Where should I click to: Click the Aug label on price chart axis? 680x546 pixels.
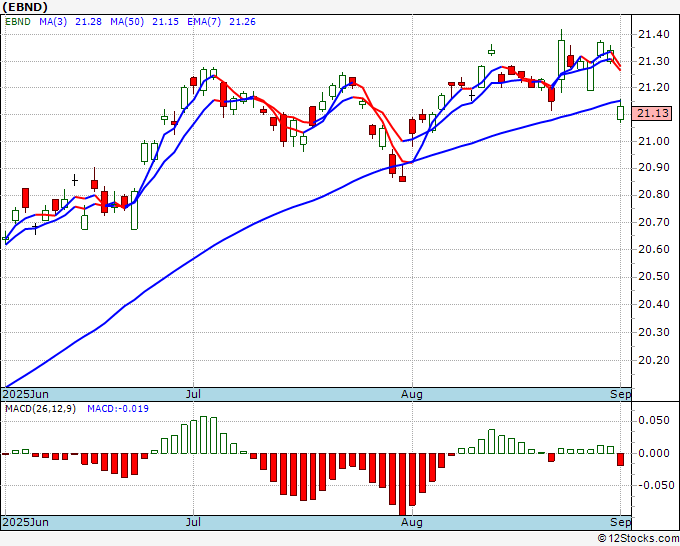click(x=412, y=394)
